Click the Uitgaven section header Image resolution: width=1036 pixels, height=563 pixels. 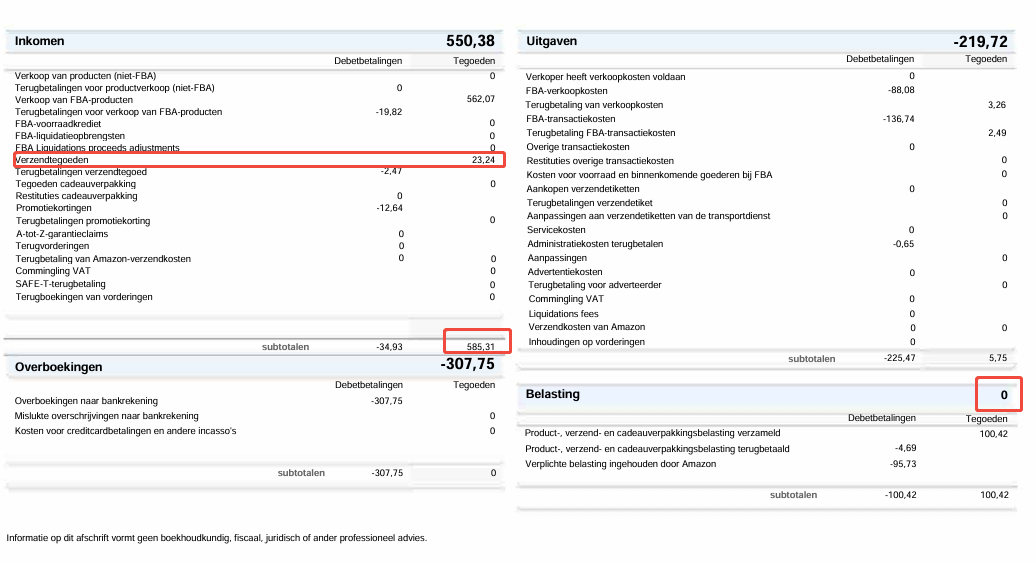[552, 41]
